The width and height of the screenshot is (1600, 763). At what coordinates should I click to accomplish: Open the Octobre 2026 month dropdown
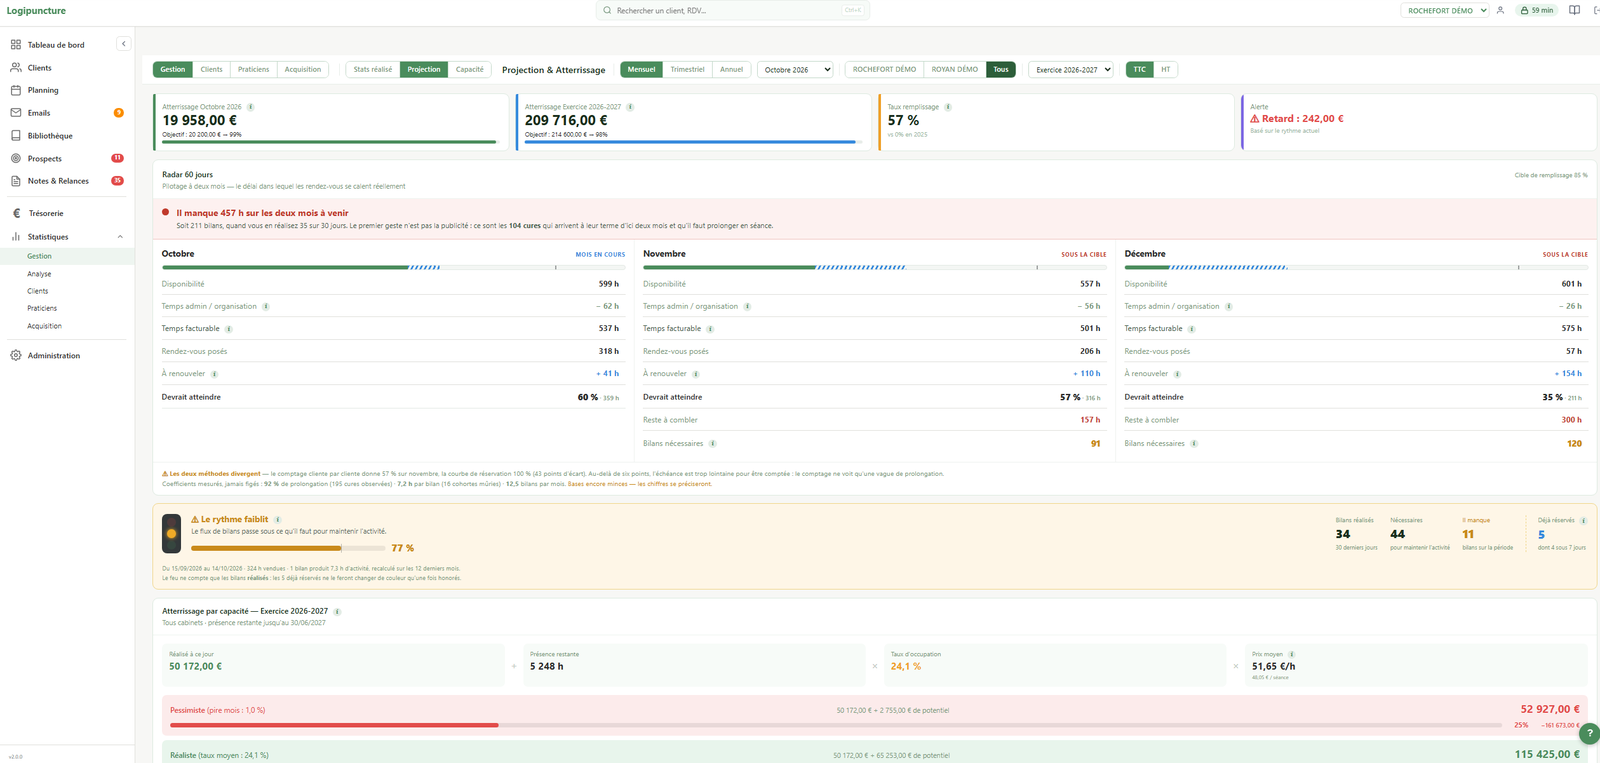tap(795, 70)
